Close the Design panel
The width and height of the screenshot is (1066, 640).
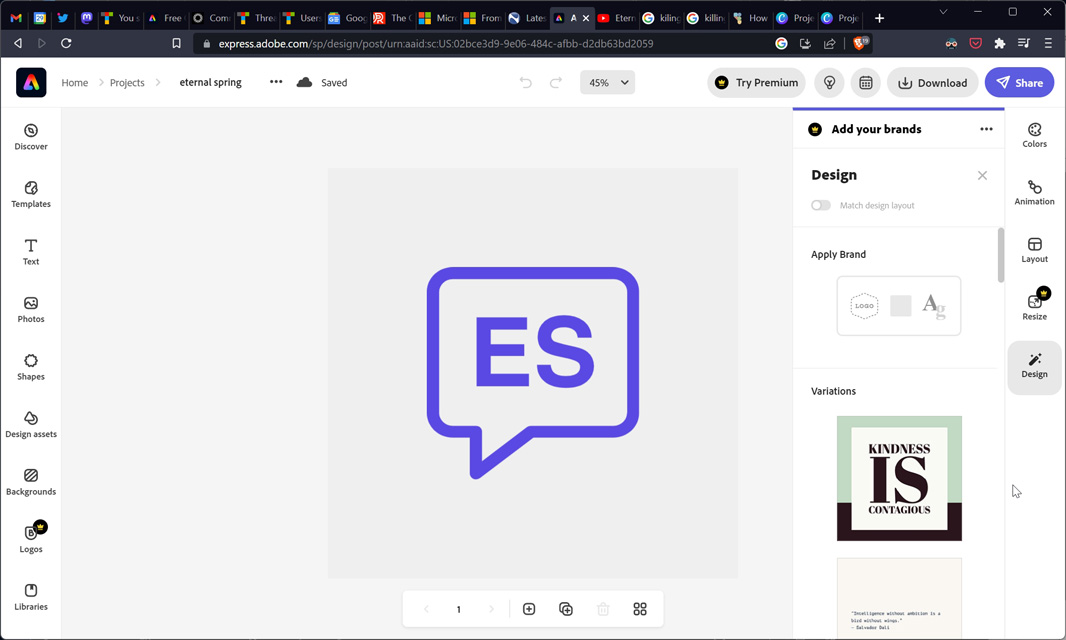[982, 175]
